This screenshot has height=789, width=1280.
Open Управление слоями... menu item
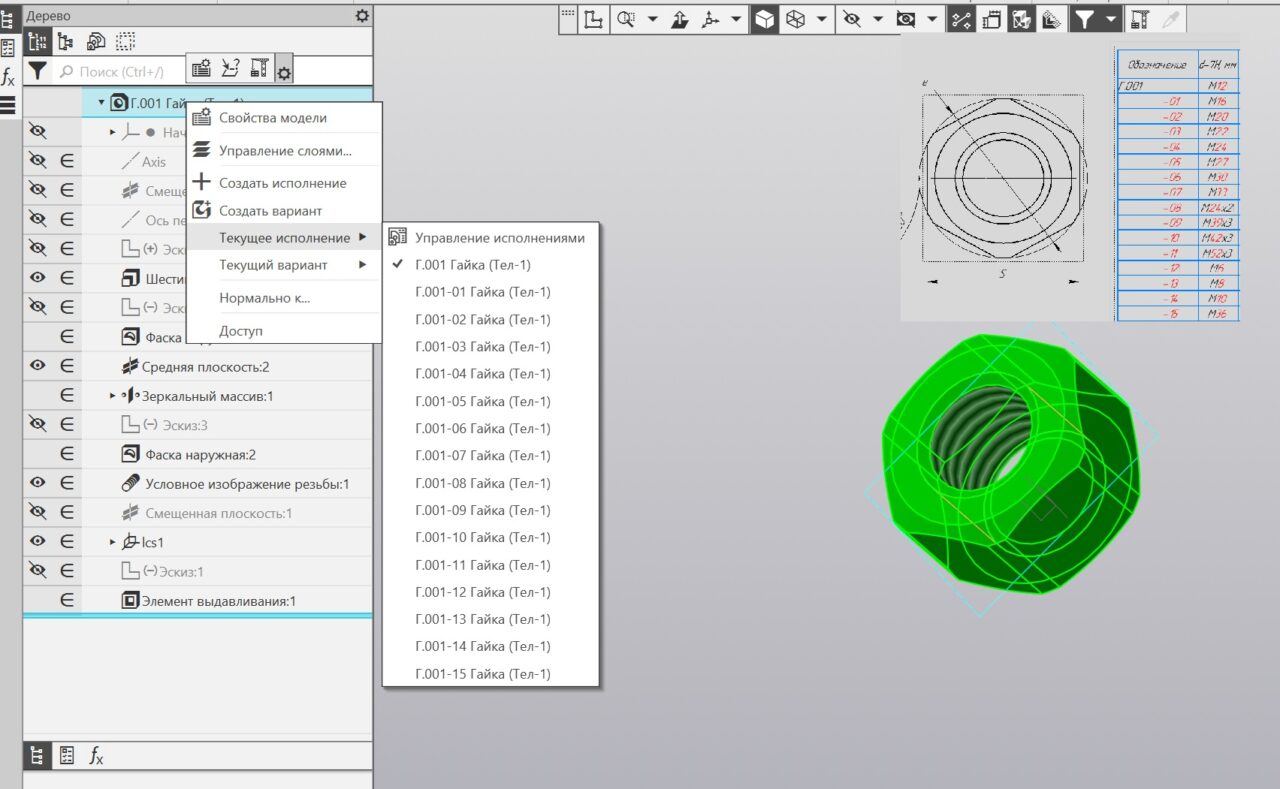[x=284, y=151]
